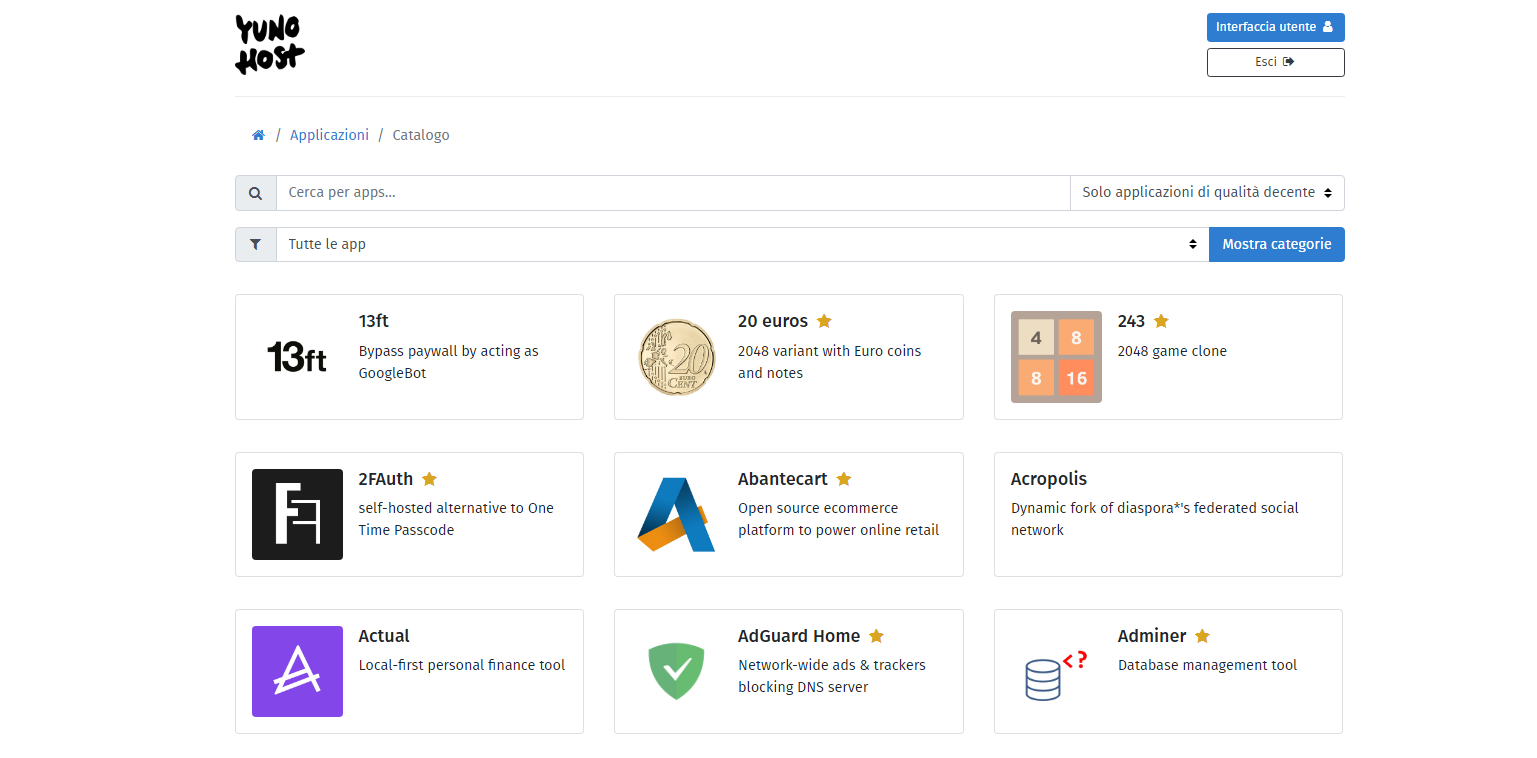
Task: Expand the 'Tutte le app' dropdown
Action: [735, 244]
